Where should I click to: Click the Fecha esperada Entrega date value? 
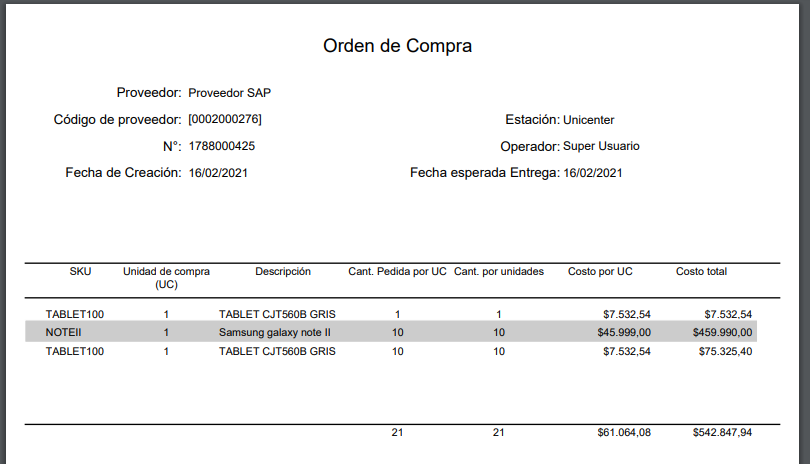coord(593,173)
